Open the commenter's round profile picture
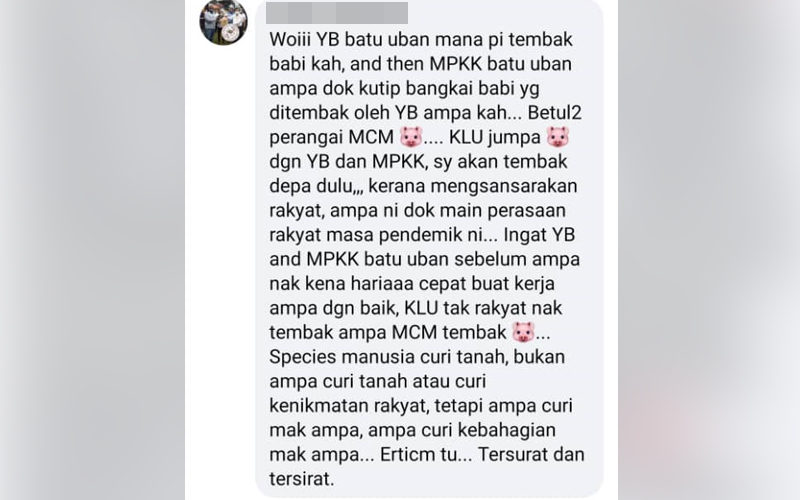Image resolution: width=800 pixels, height=500 pixels. point(223,20)
